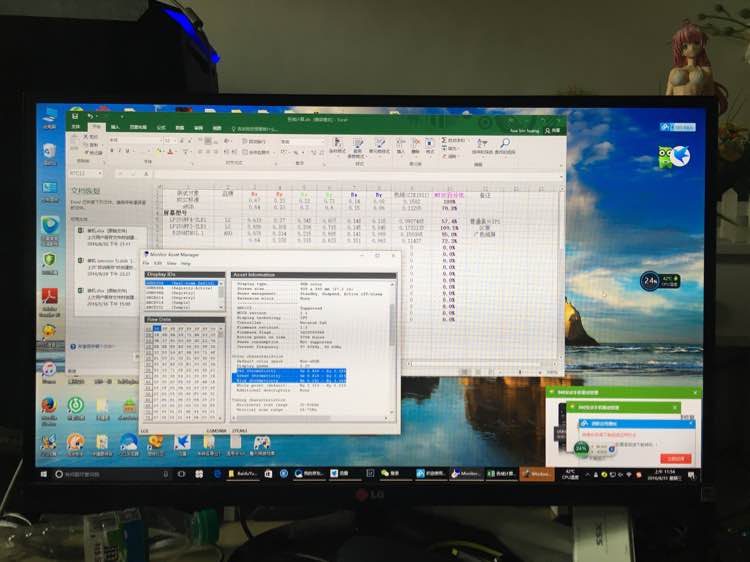Toggle Italic in the Excel font group
This screenshot has width=750, height=562.
pyautogui.click(x=120, y=151)
